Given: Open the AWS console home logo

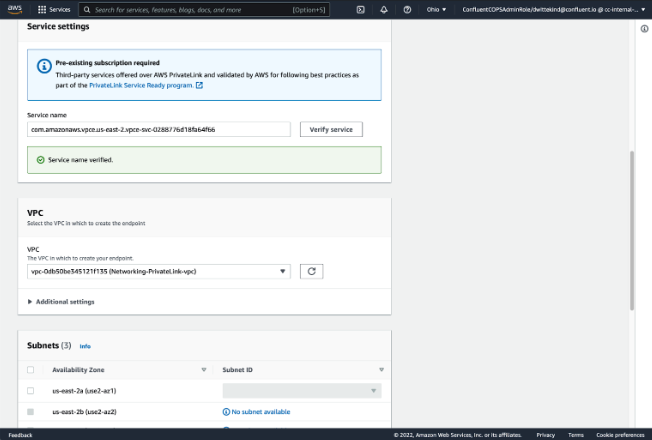Looking at the screenshot, I should (15, 9).
